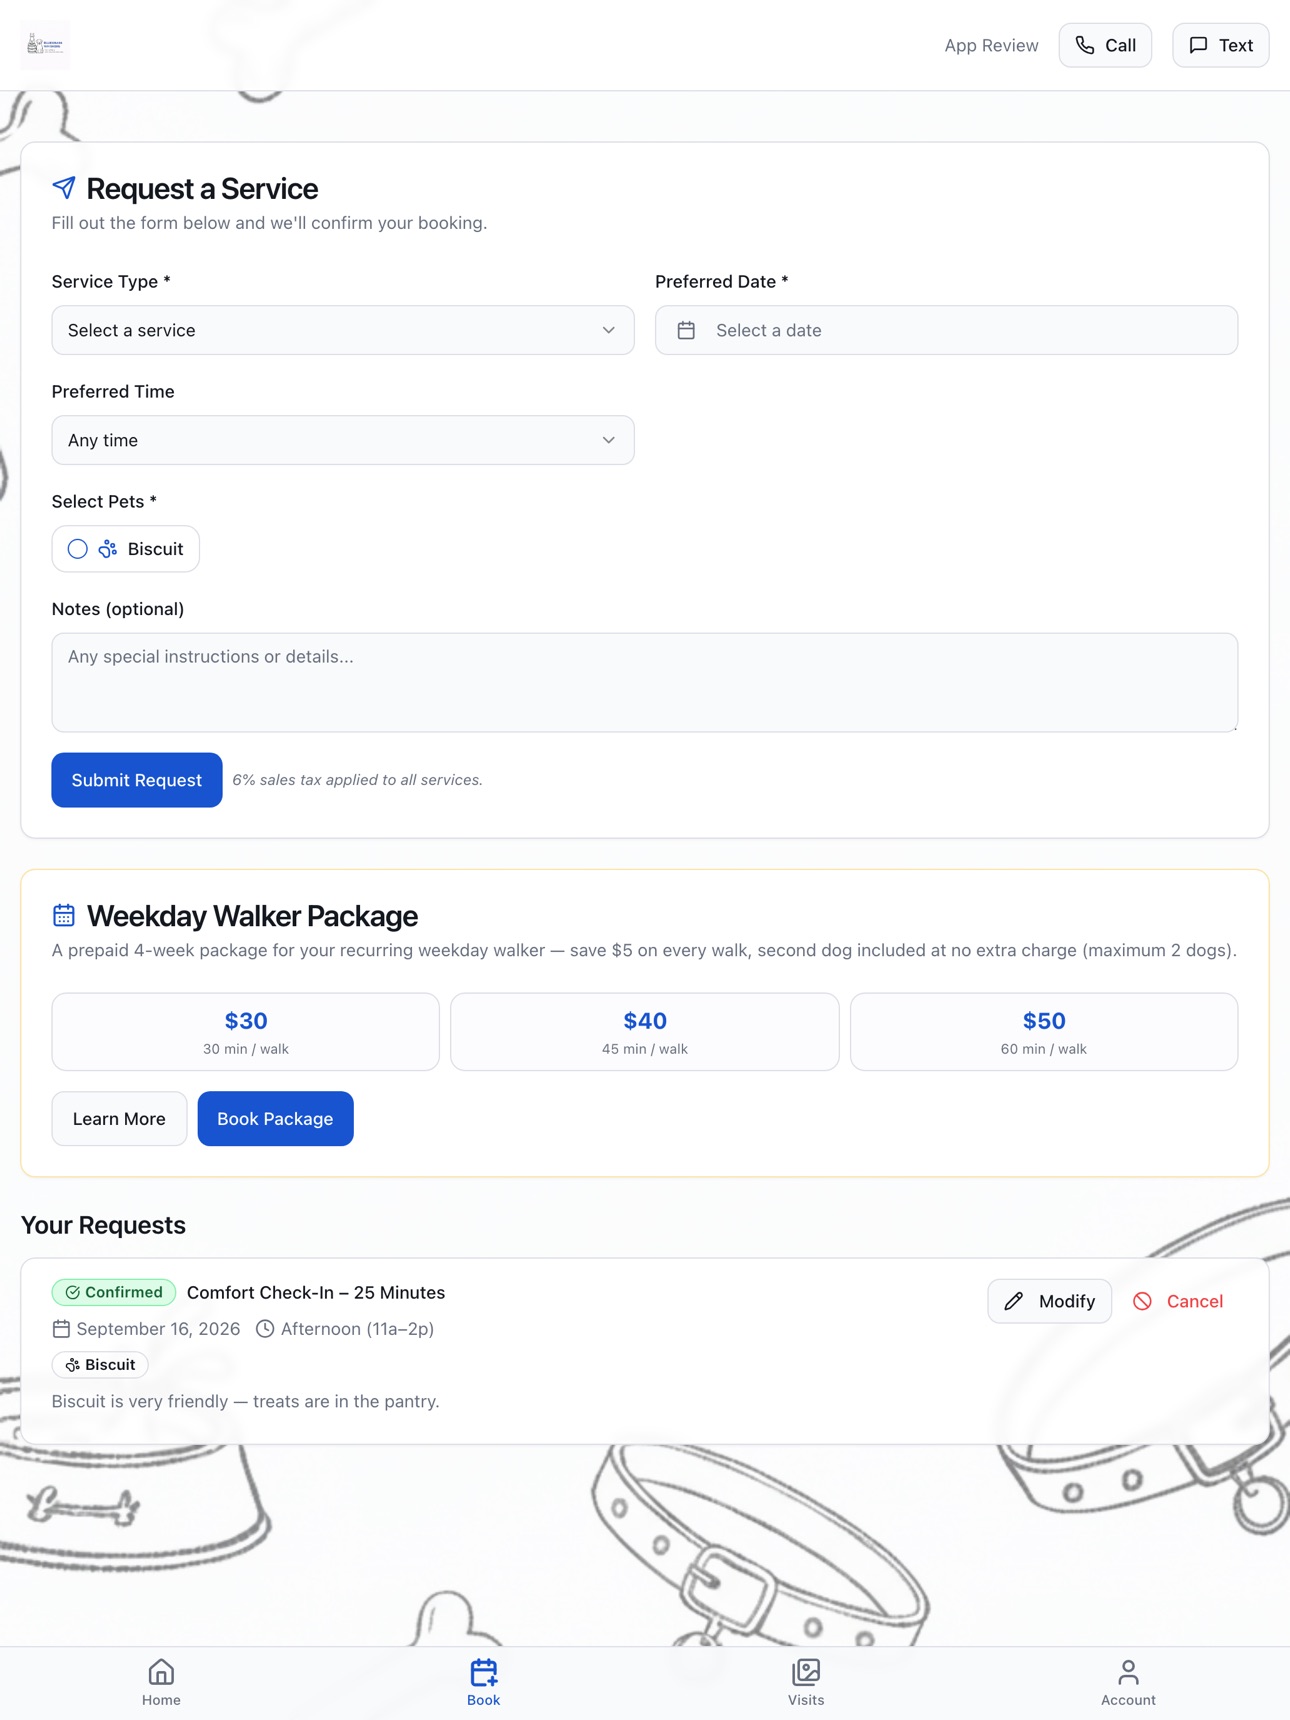Open Visits from the bottom navigation

click(x=806, y=1683)
